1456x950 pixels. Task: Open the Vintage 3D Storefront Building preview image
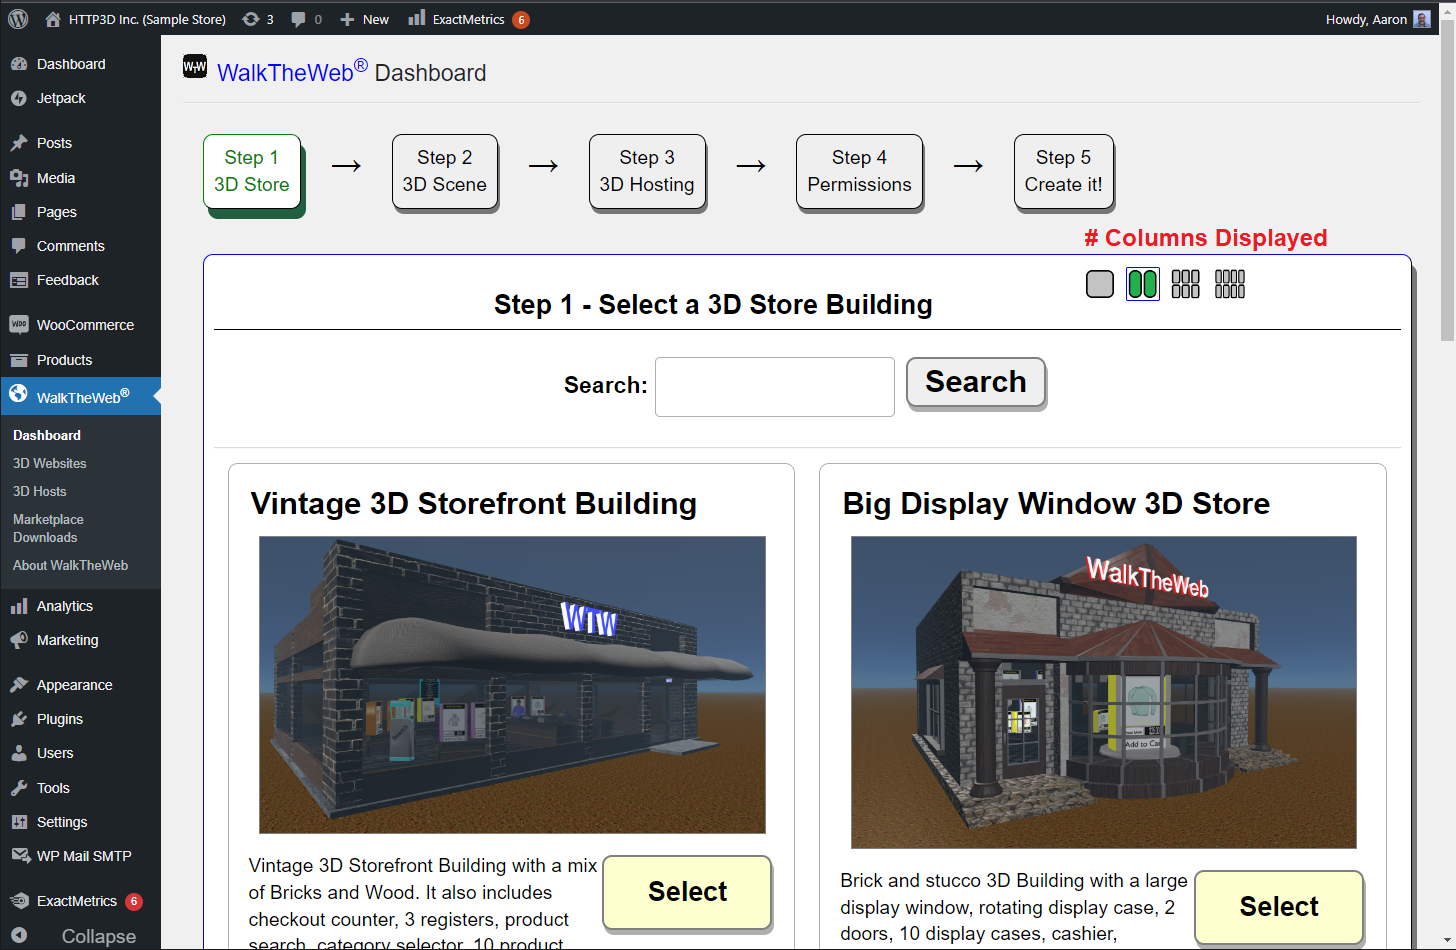click(512, 685)
